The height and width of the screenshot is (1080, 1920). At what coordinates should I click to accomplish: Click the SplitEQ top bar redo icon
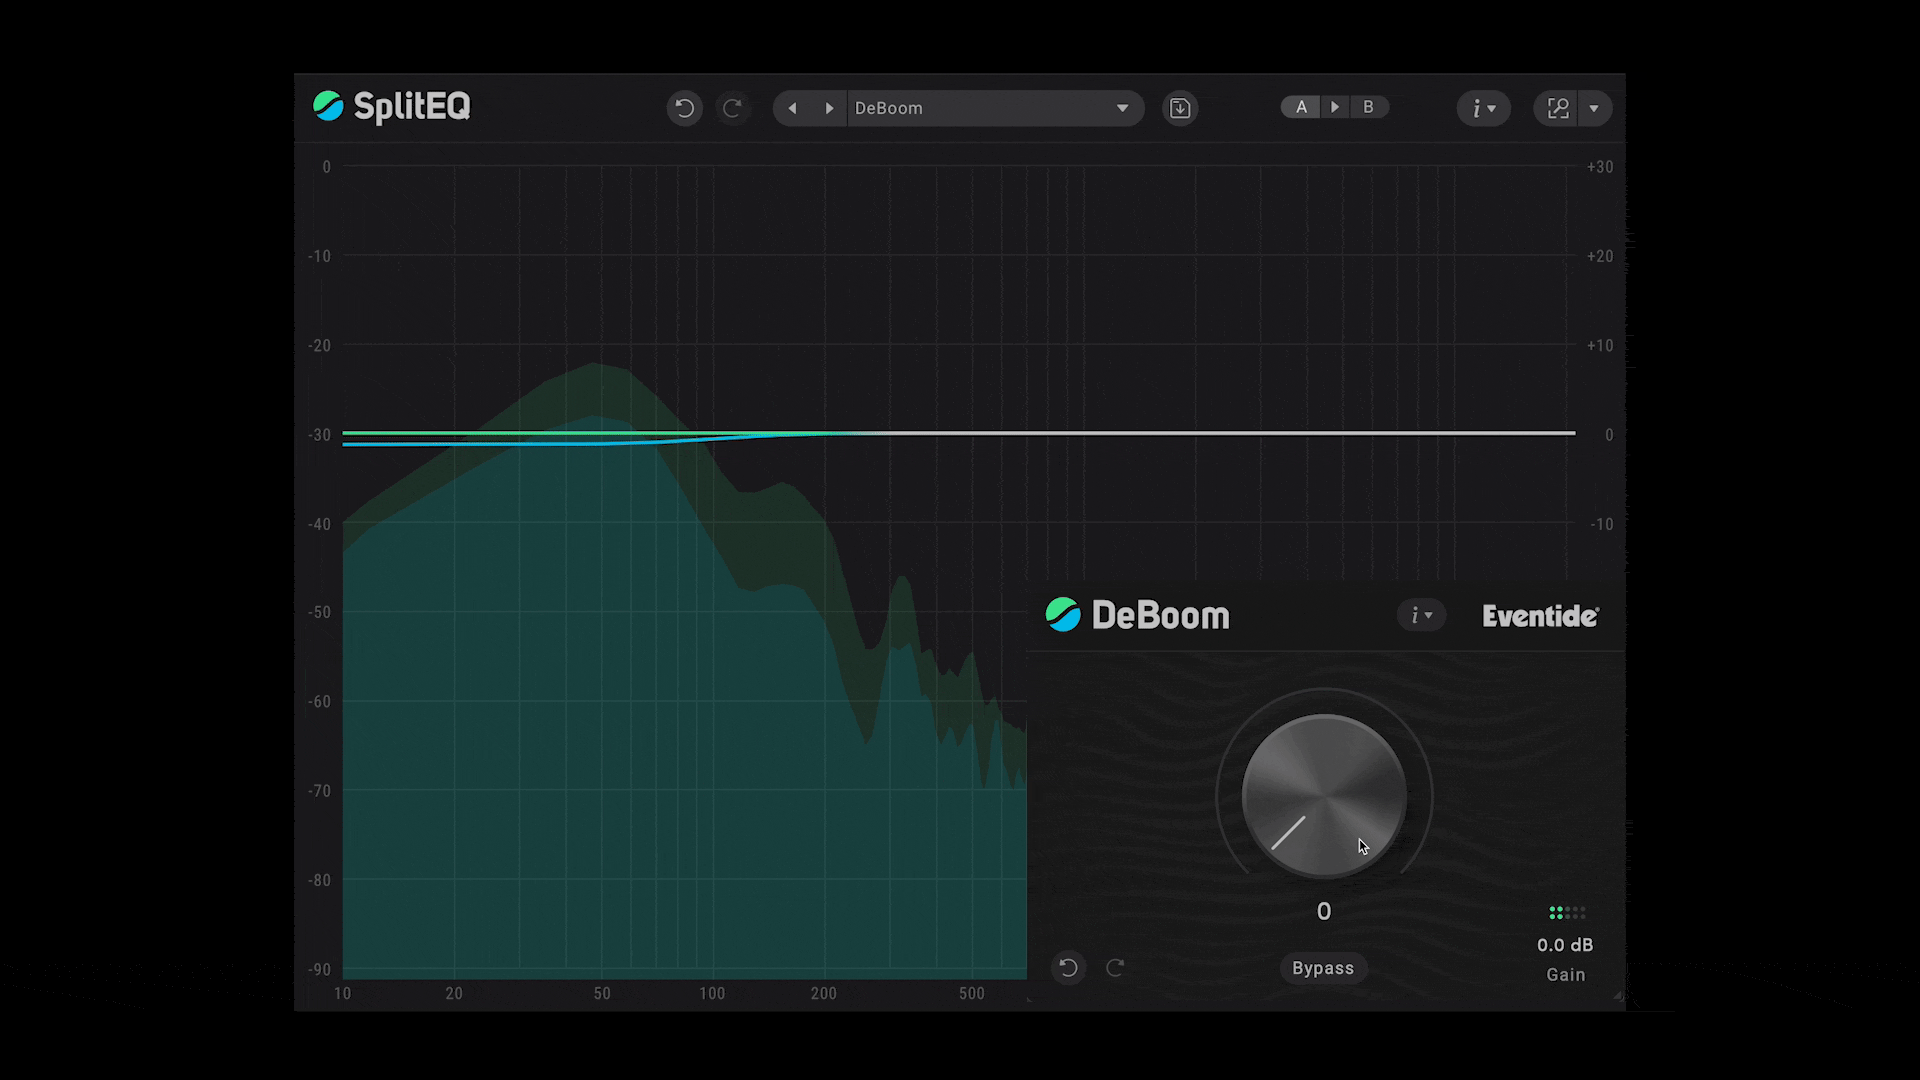[732, 108]
